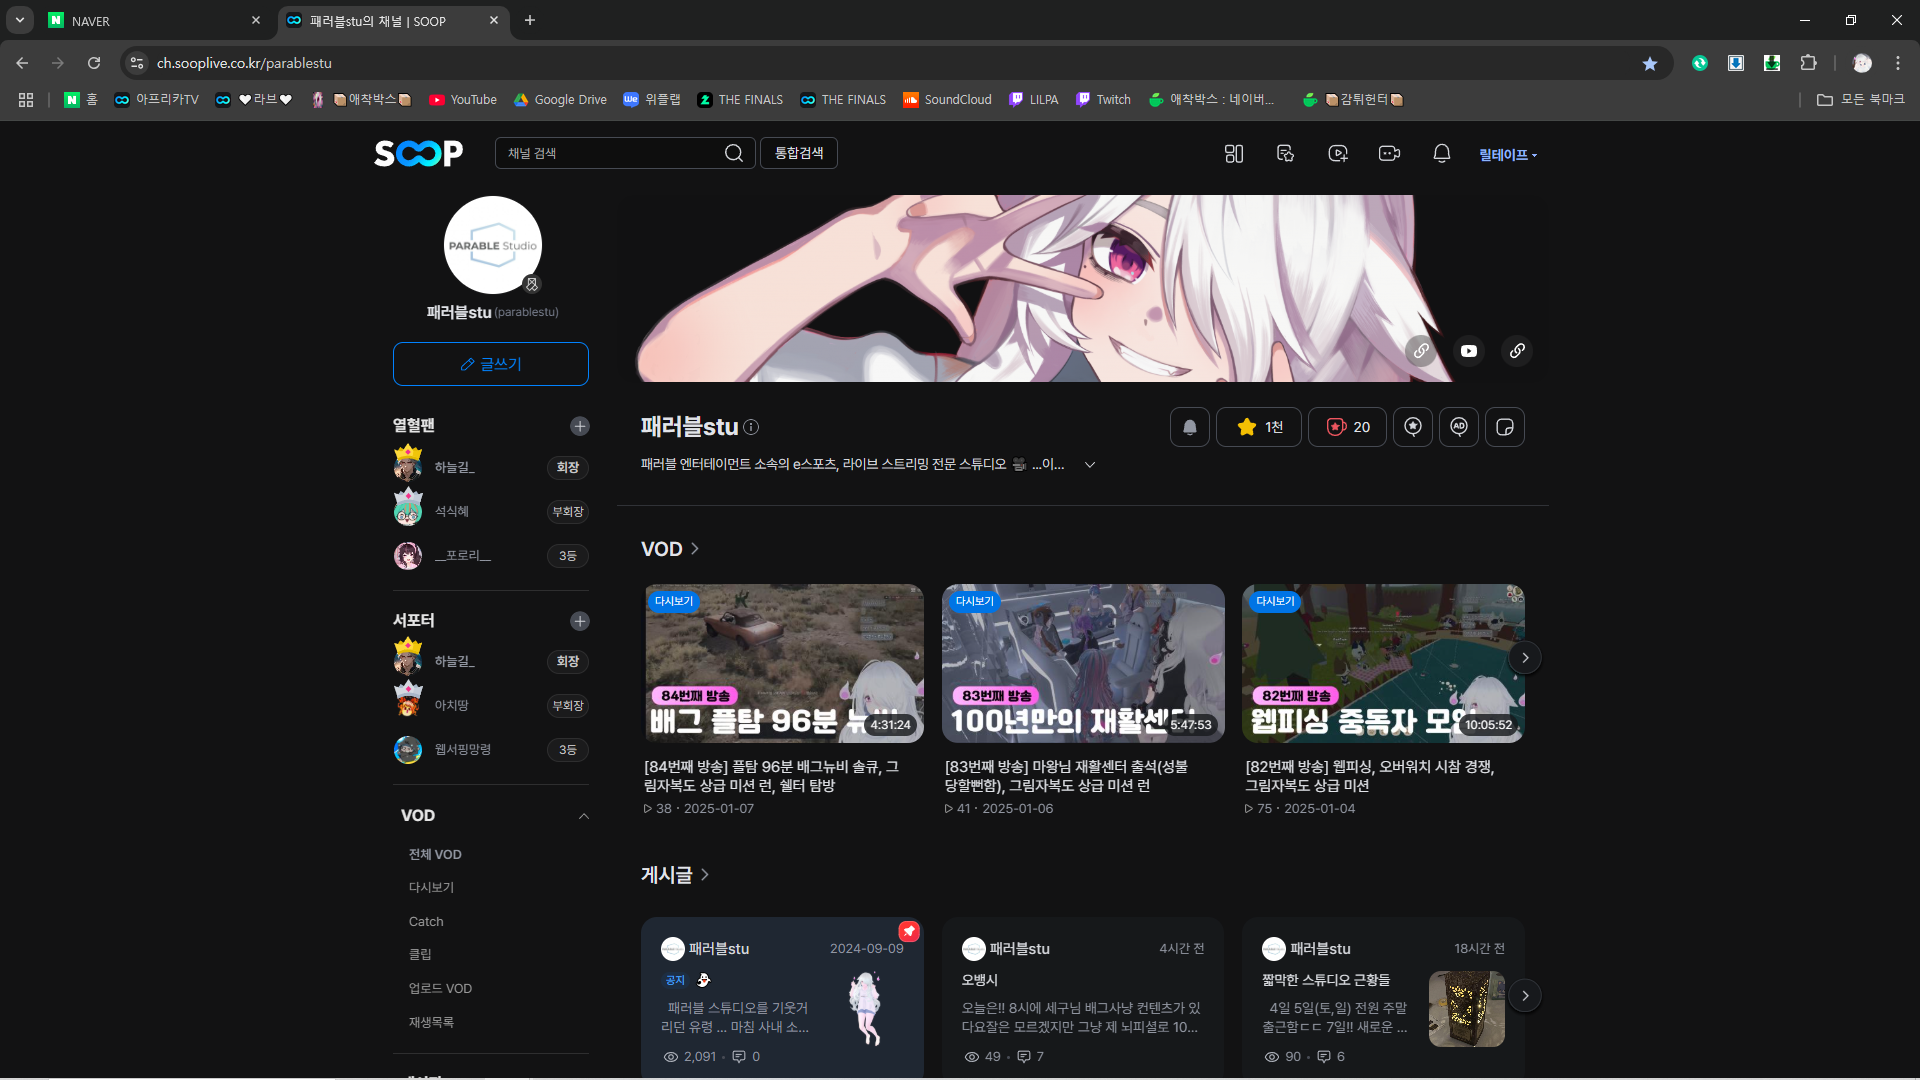Click the info icon next to 패러블stu
The height and width of the screenshot is (1080, 1920).
(x=751, y=427)
